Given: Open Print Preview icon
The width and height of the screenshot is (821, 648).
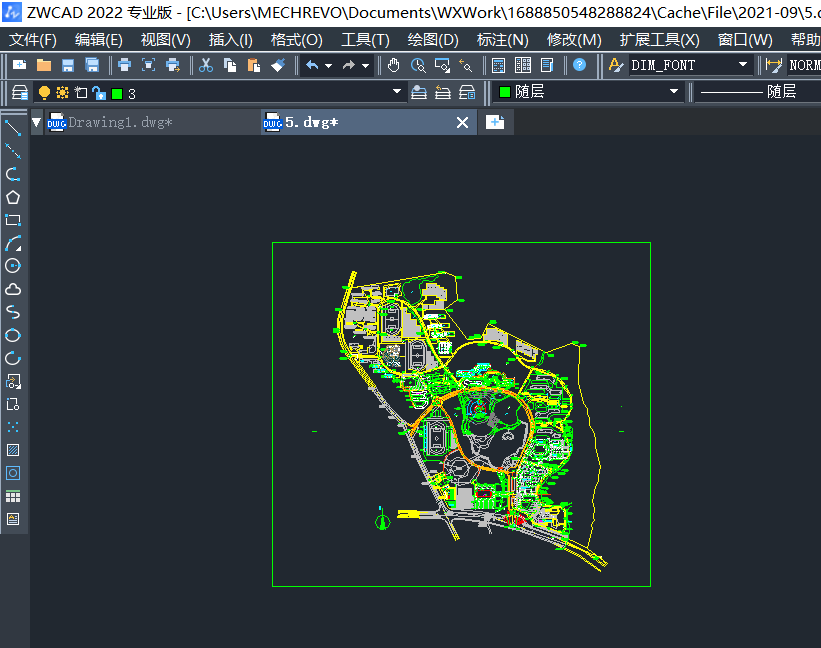Looking at the screenshot, I should (x=149, y=65).
